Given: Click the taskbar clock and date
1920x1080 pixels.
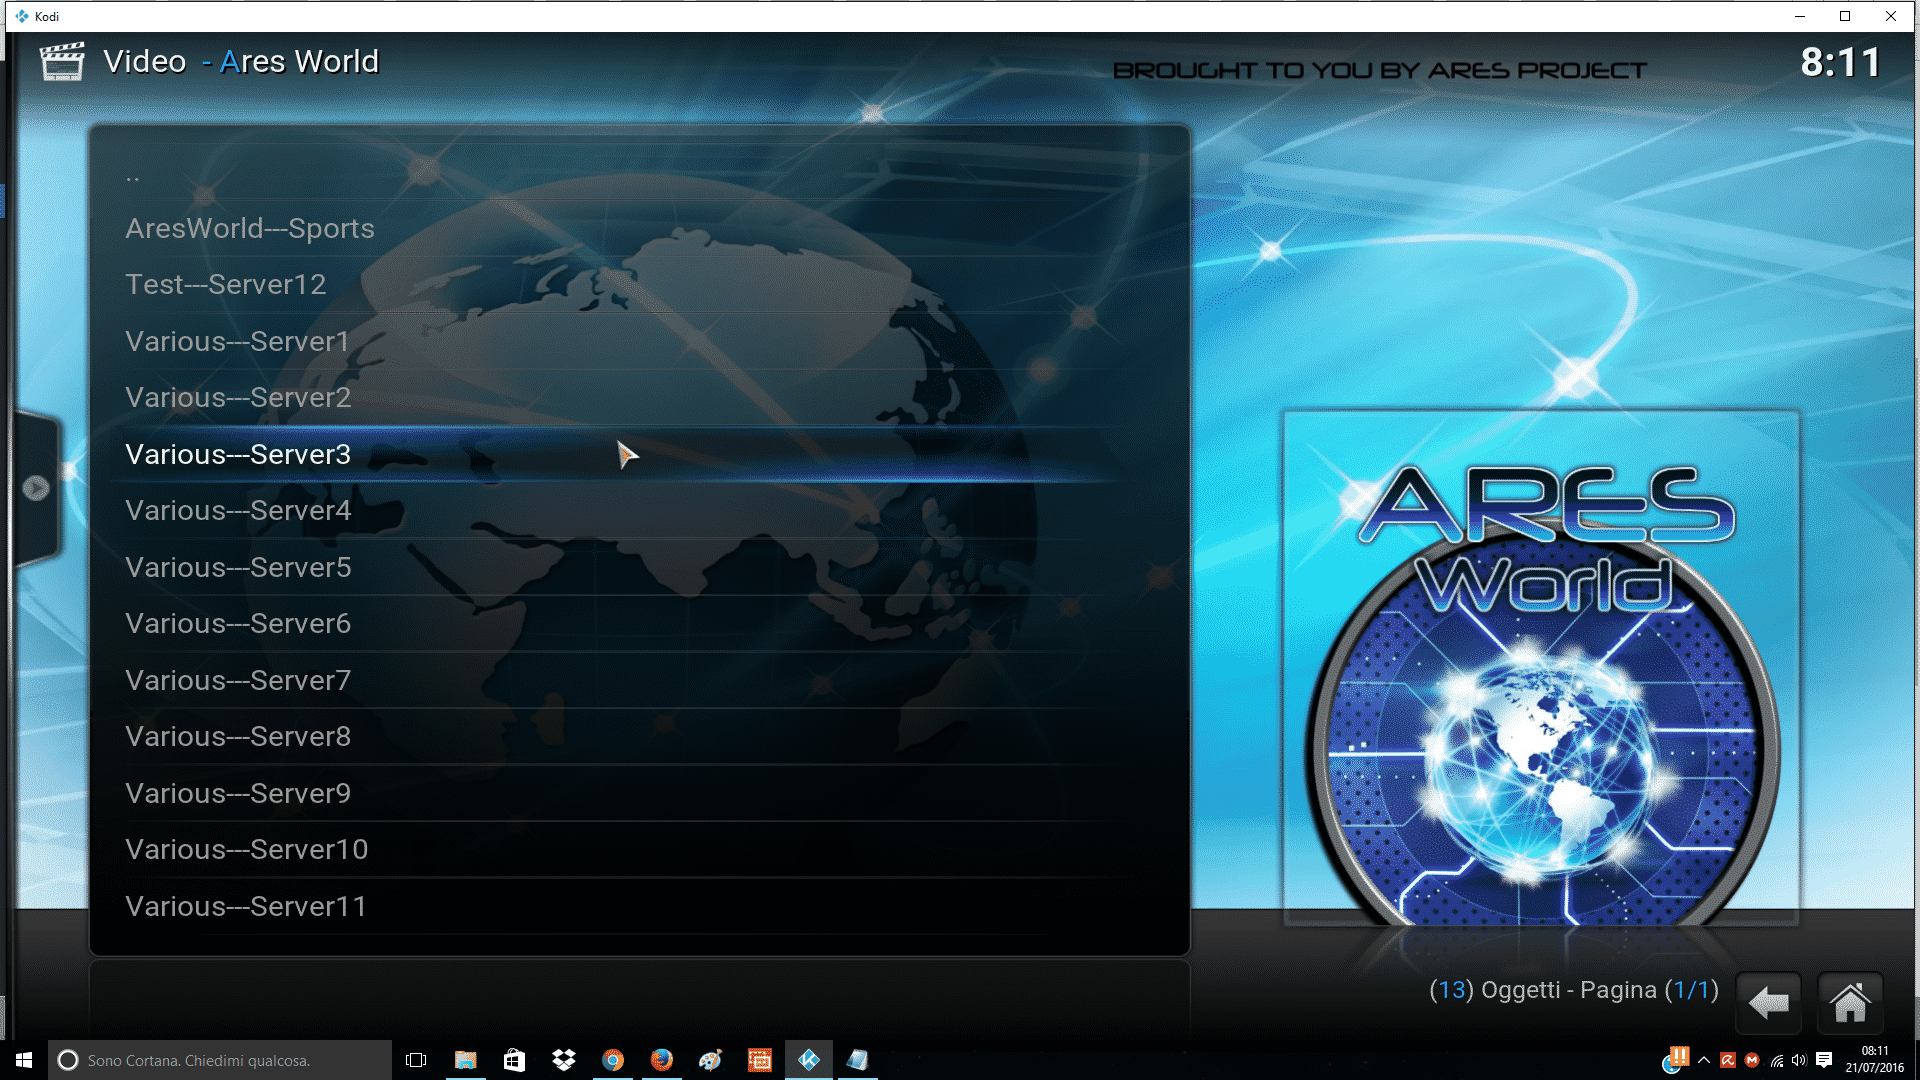Looking at the screenshot, I should pyautogui.click(x=1875, y=1060).
